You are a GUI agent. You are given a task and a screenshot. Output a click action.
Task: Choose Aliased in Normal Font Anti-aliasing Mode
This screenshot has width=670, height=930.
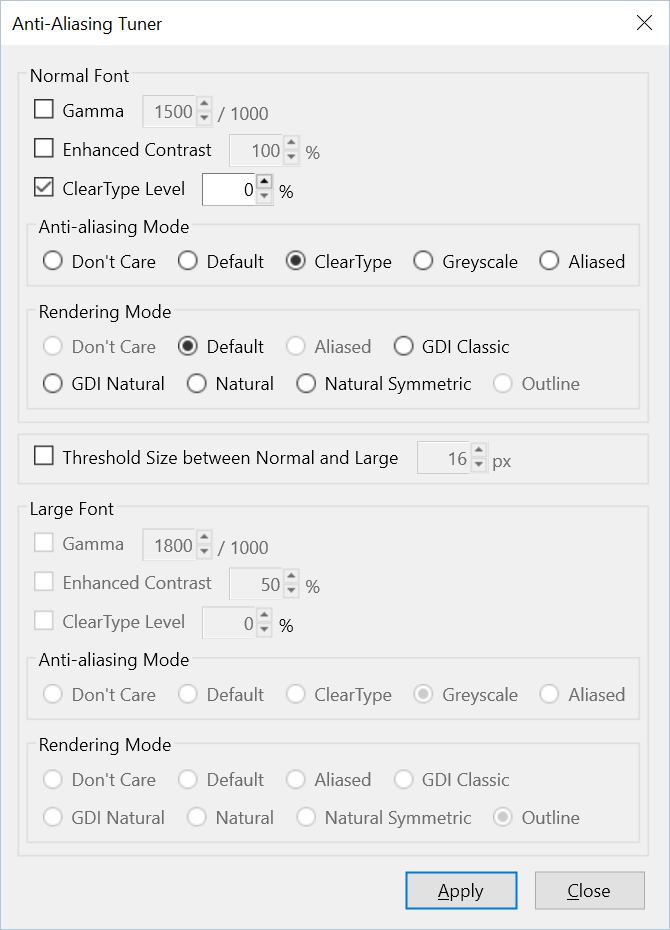[x=549, y=261]
